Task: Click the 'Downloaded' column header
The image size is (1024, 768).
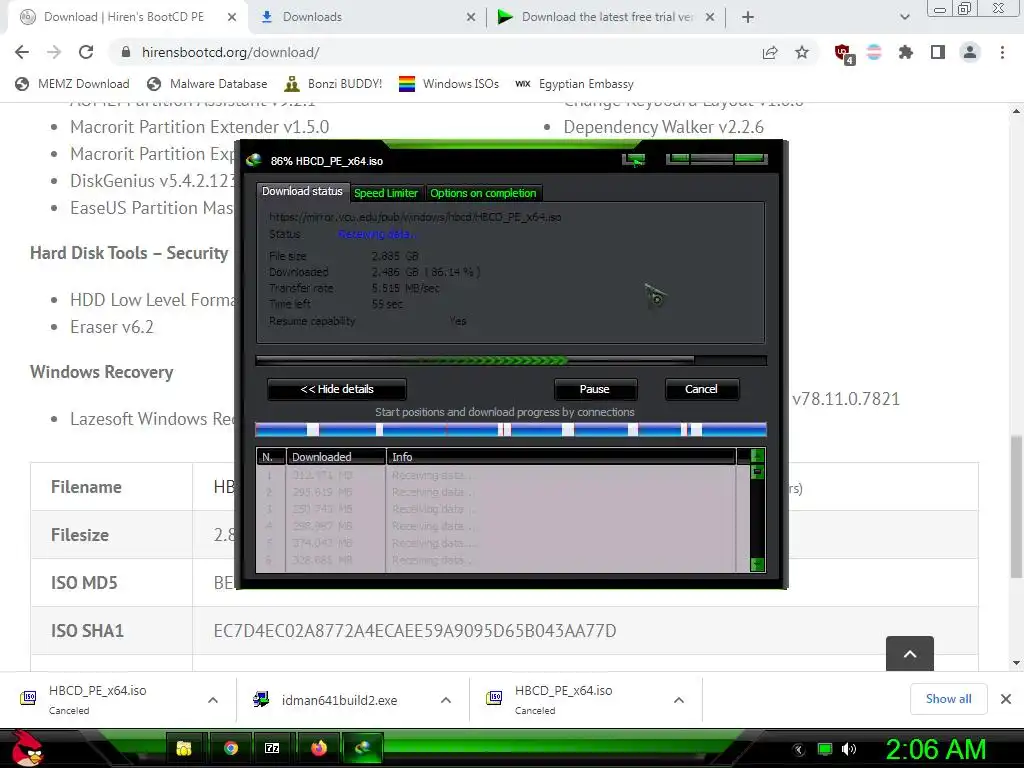Action: 336,456
